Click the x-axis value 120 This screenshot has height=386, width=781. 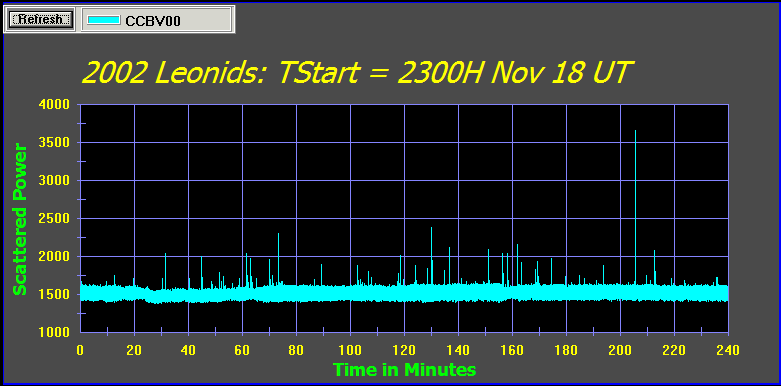[x=404, y=350]
